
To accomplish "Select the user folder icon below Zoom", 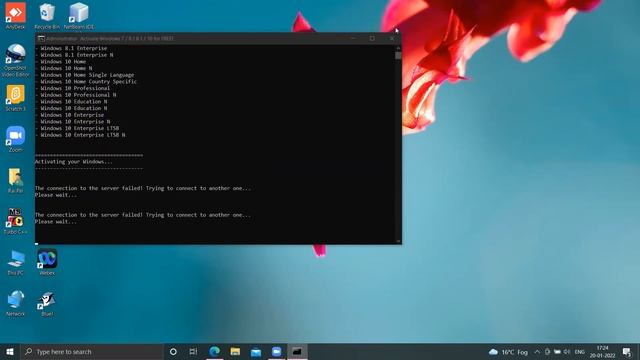I will (16, 180).
